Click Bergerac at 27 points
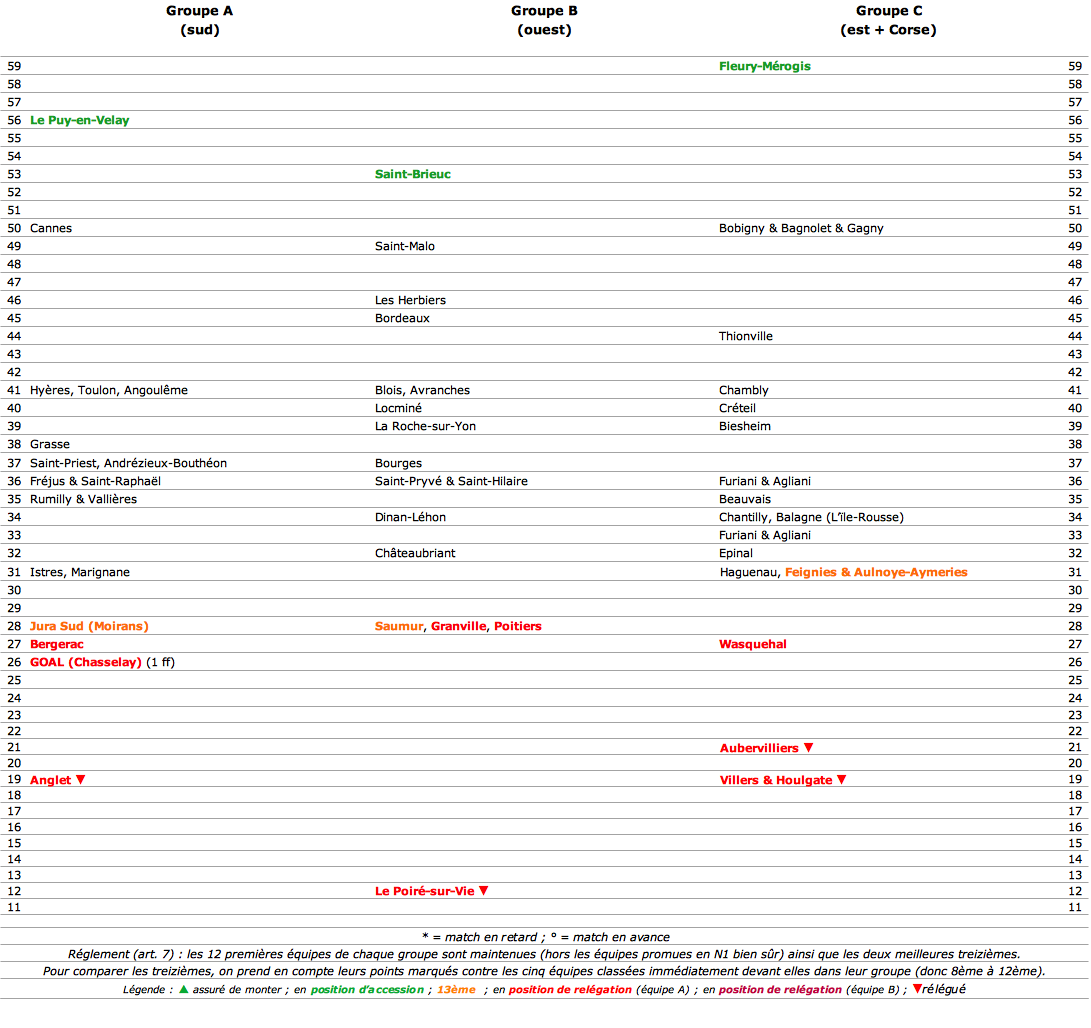 coord(56,645)
